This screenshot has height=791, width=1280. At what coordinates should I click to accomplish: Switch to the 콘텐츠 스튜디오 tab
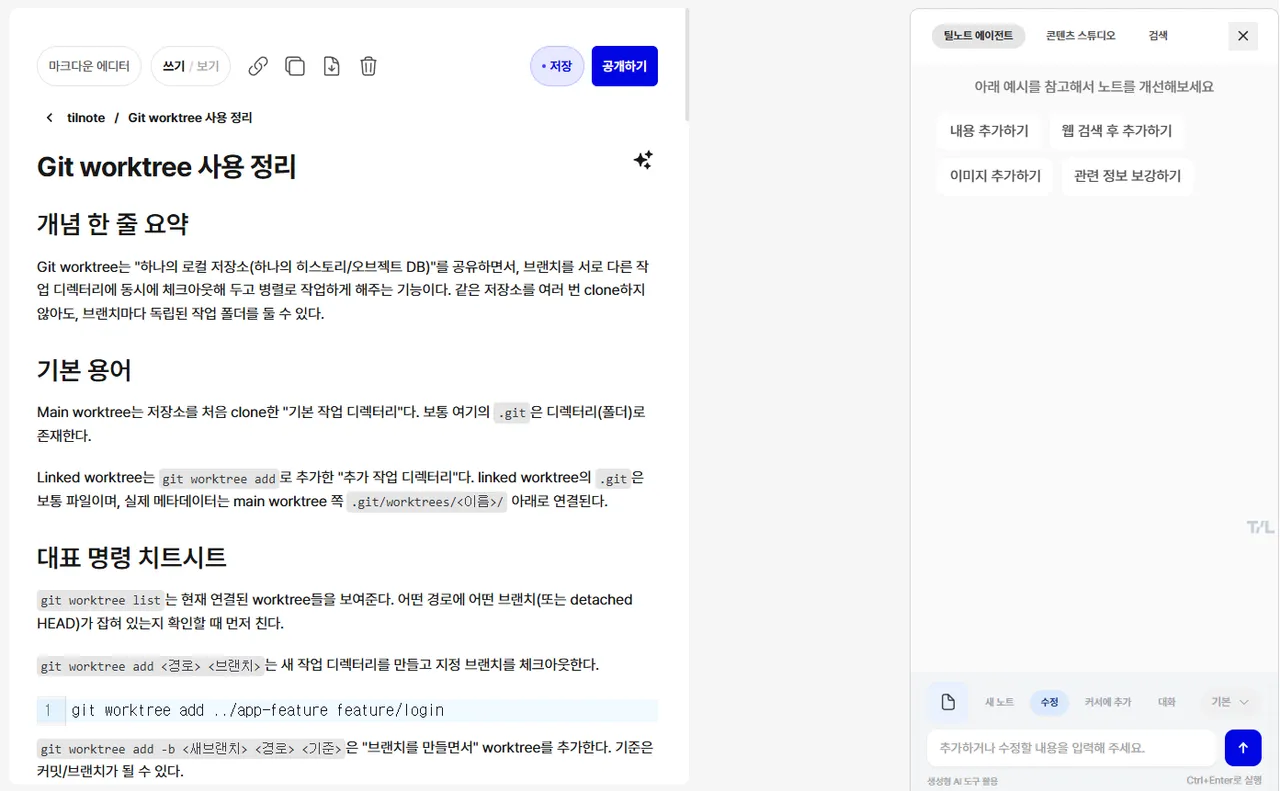(x=1081, y=36)
